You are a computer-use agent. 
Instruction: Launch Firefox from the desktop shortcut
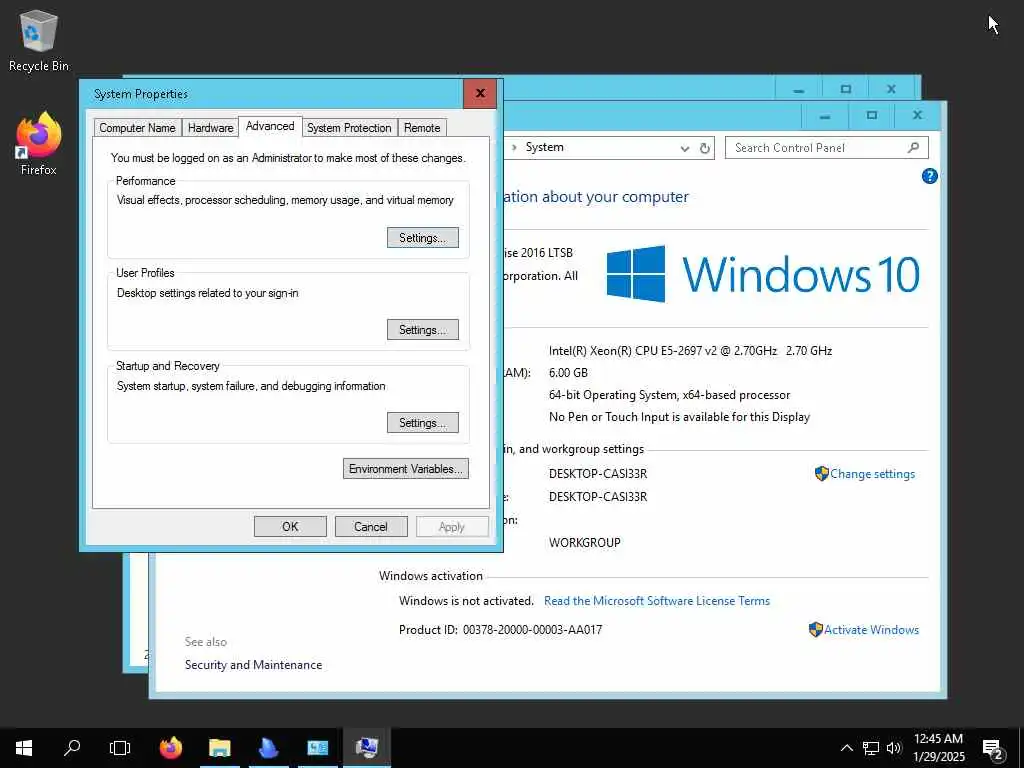tap(39, 144)
